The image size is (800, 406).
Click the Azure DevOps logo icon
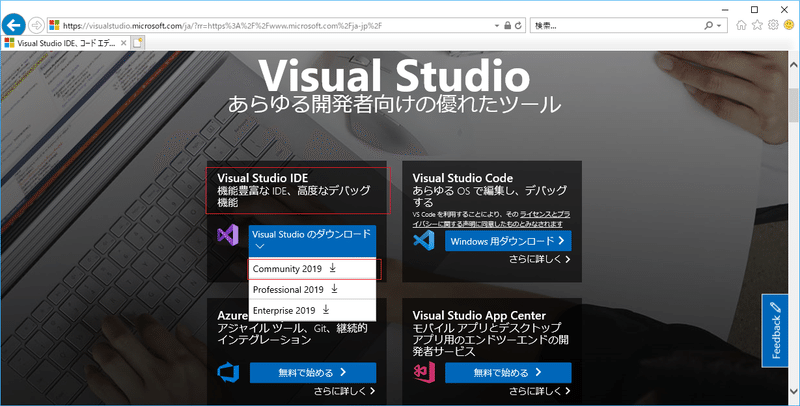[228, 372]
